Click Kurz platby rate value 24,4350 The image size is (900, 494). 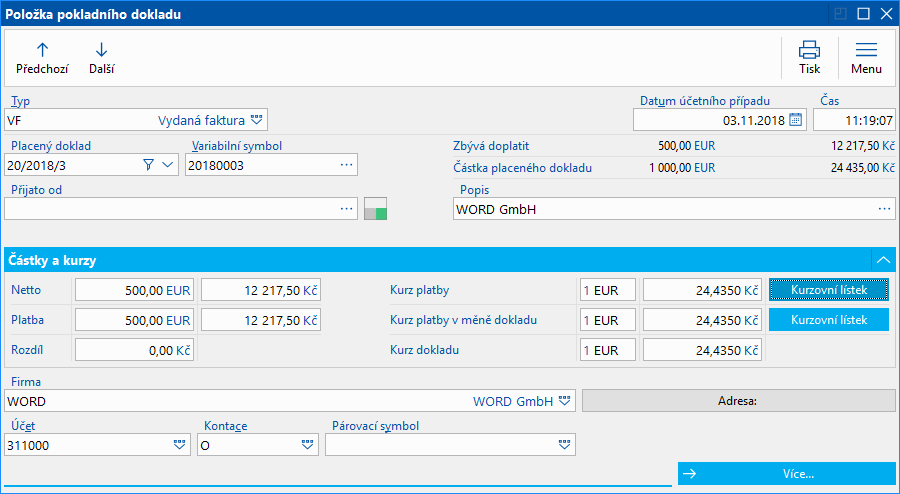coord(702,290)
